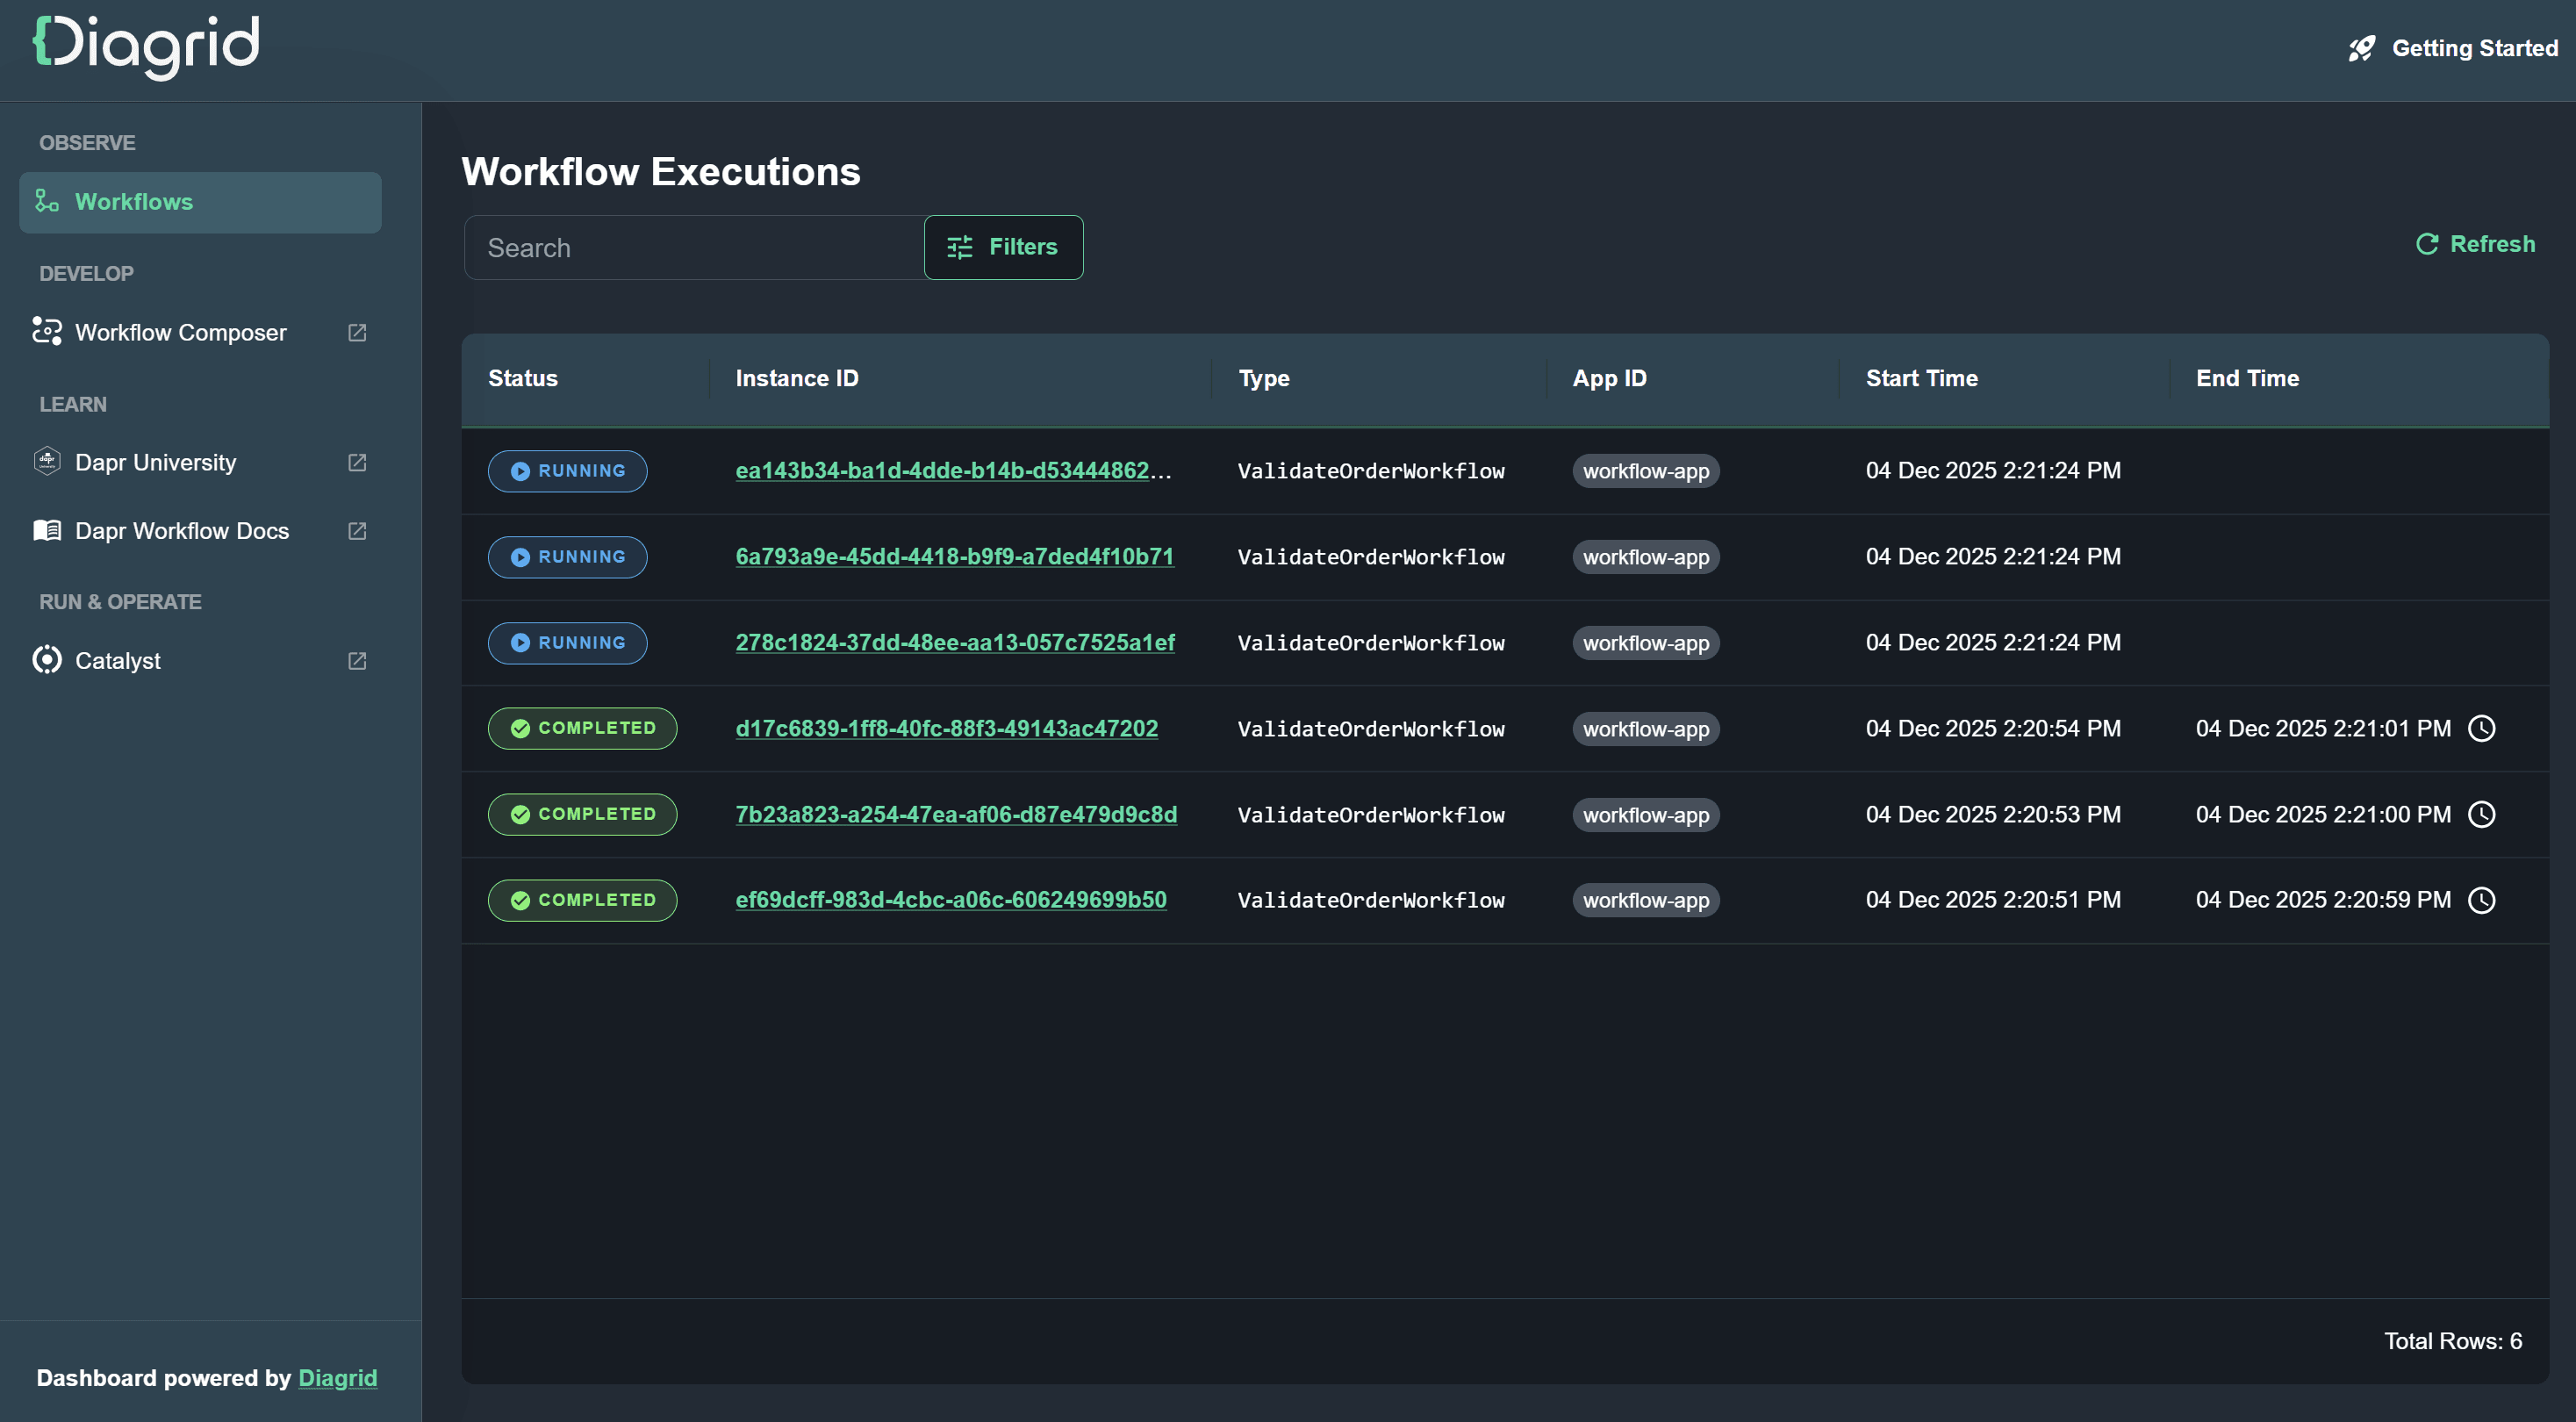Image resolution: width=2576 pixels, height=1422 pixels.
Task: Click the Status column header
Action: 523,378
